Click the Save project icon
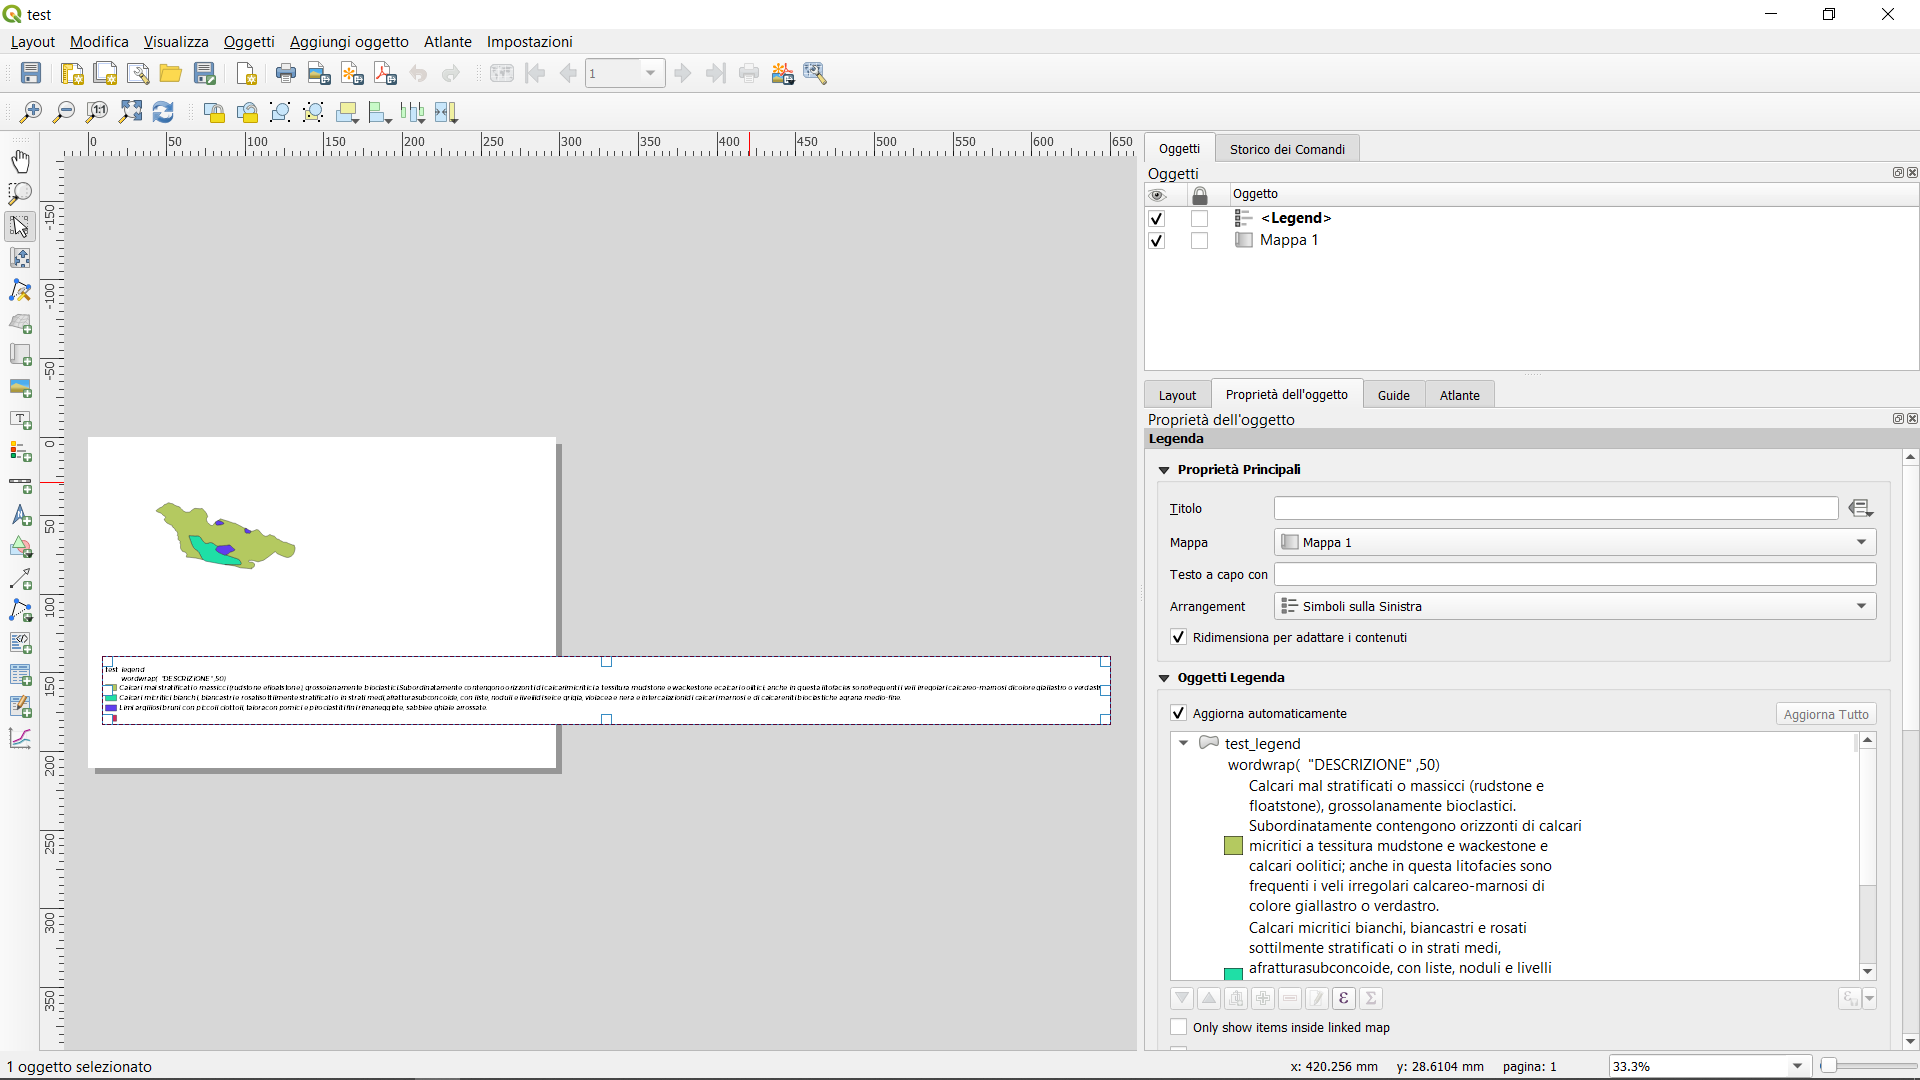 (x=31, y=73)
